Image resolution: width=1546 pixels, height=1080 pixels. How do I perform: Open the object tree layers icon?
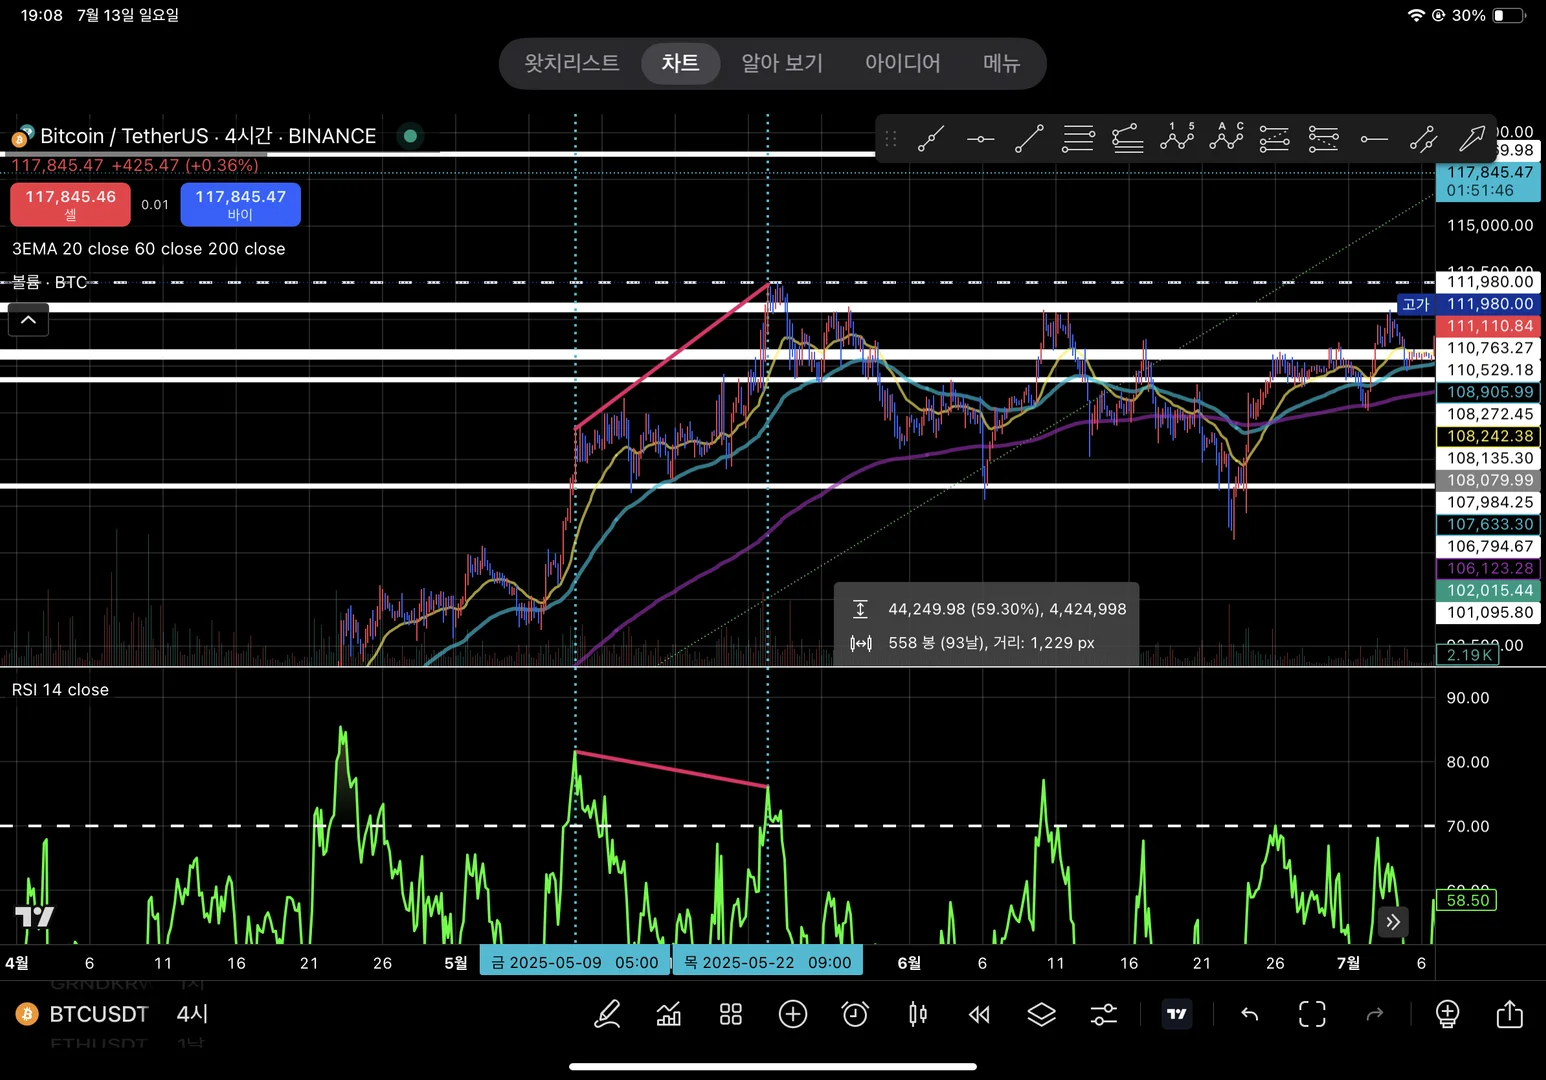pos(1041,1014)
